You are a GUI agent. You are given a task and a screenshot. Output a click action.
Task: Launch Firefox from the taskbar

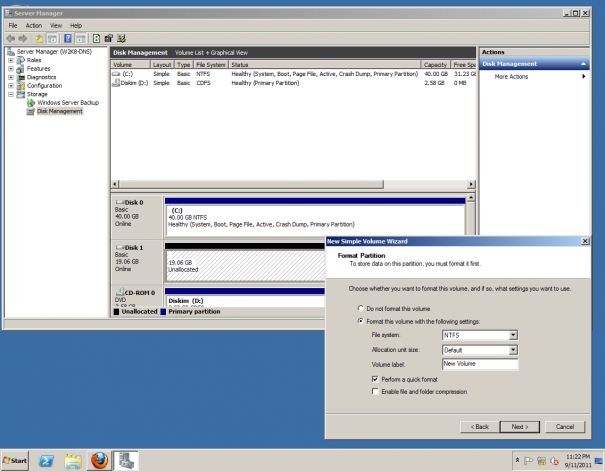click(x=99, y=461)
